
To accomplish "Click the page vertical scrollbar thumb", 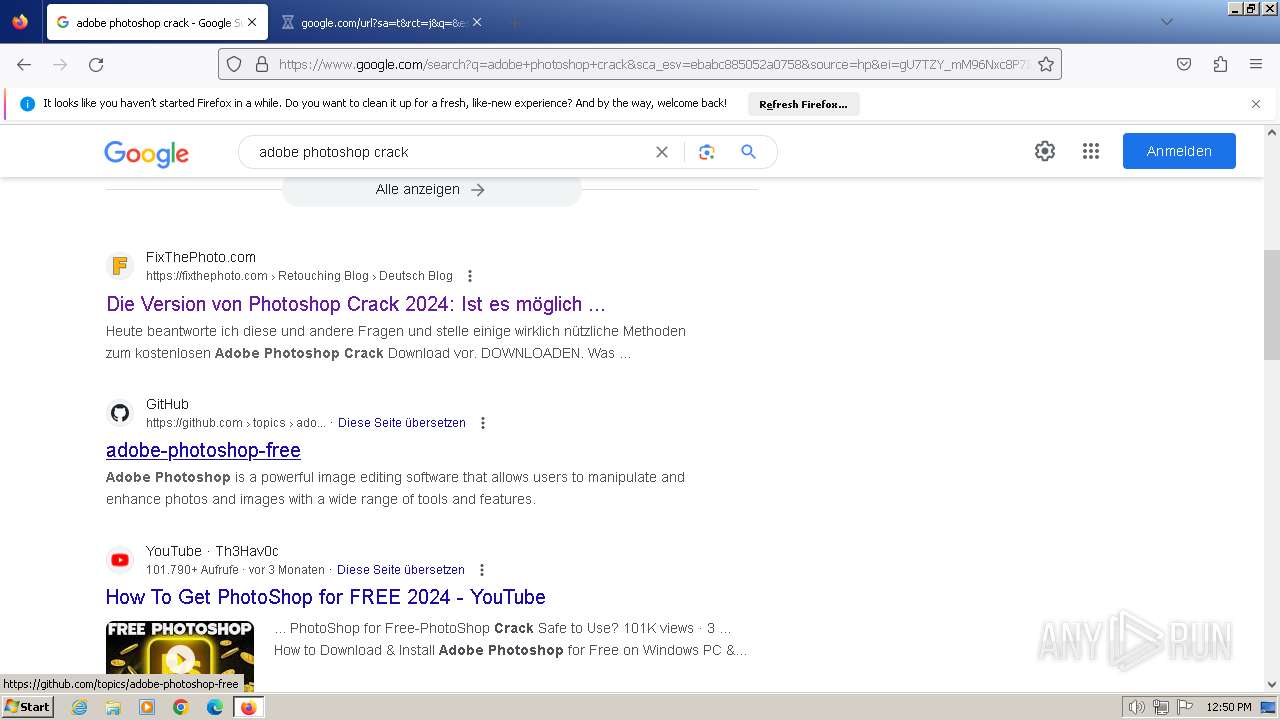I will pyautogui.click(x=1272, y=305).
